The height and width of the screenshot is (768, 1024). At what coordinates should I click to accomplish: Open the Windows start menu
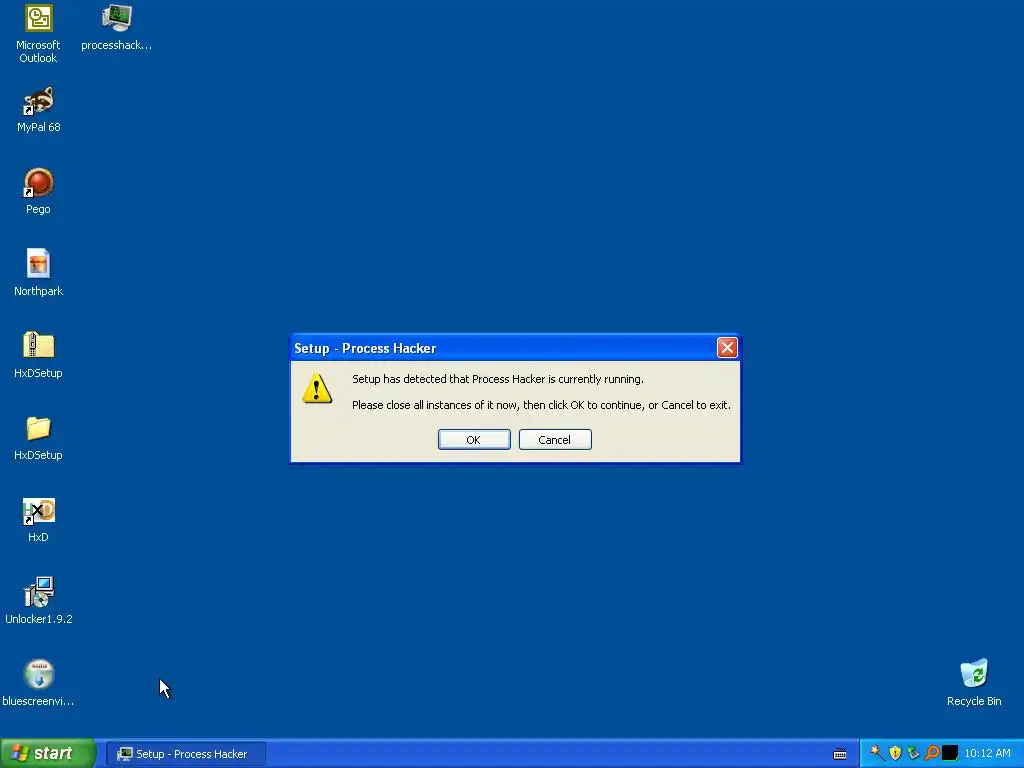coord(47,754)
